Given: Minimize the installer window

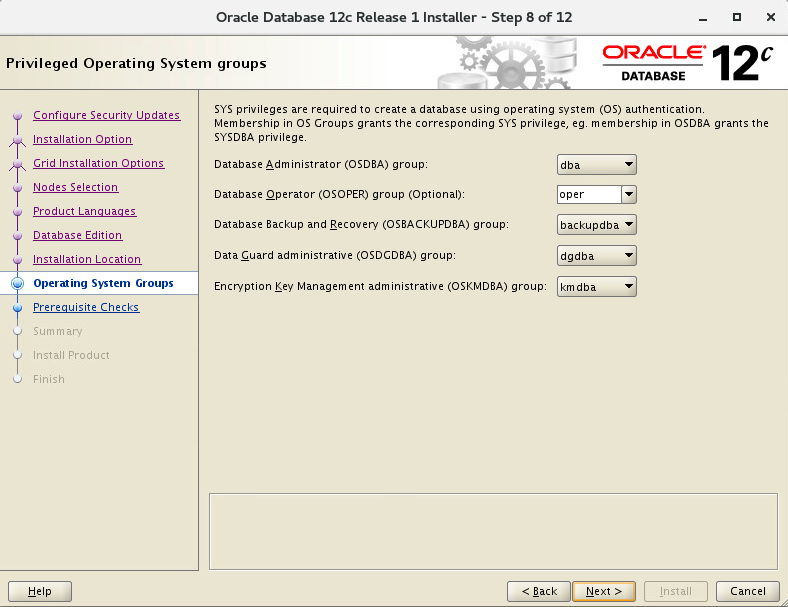Looking at the screenshot, I should 703,18.
